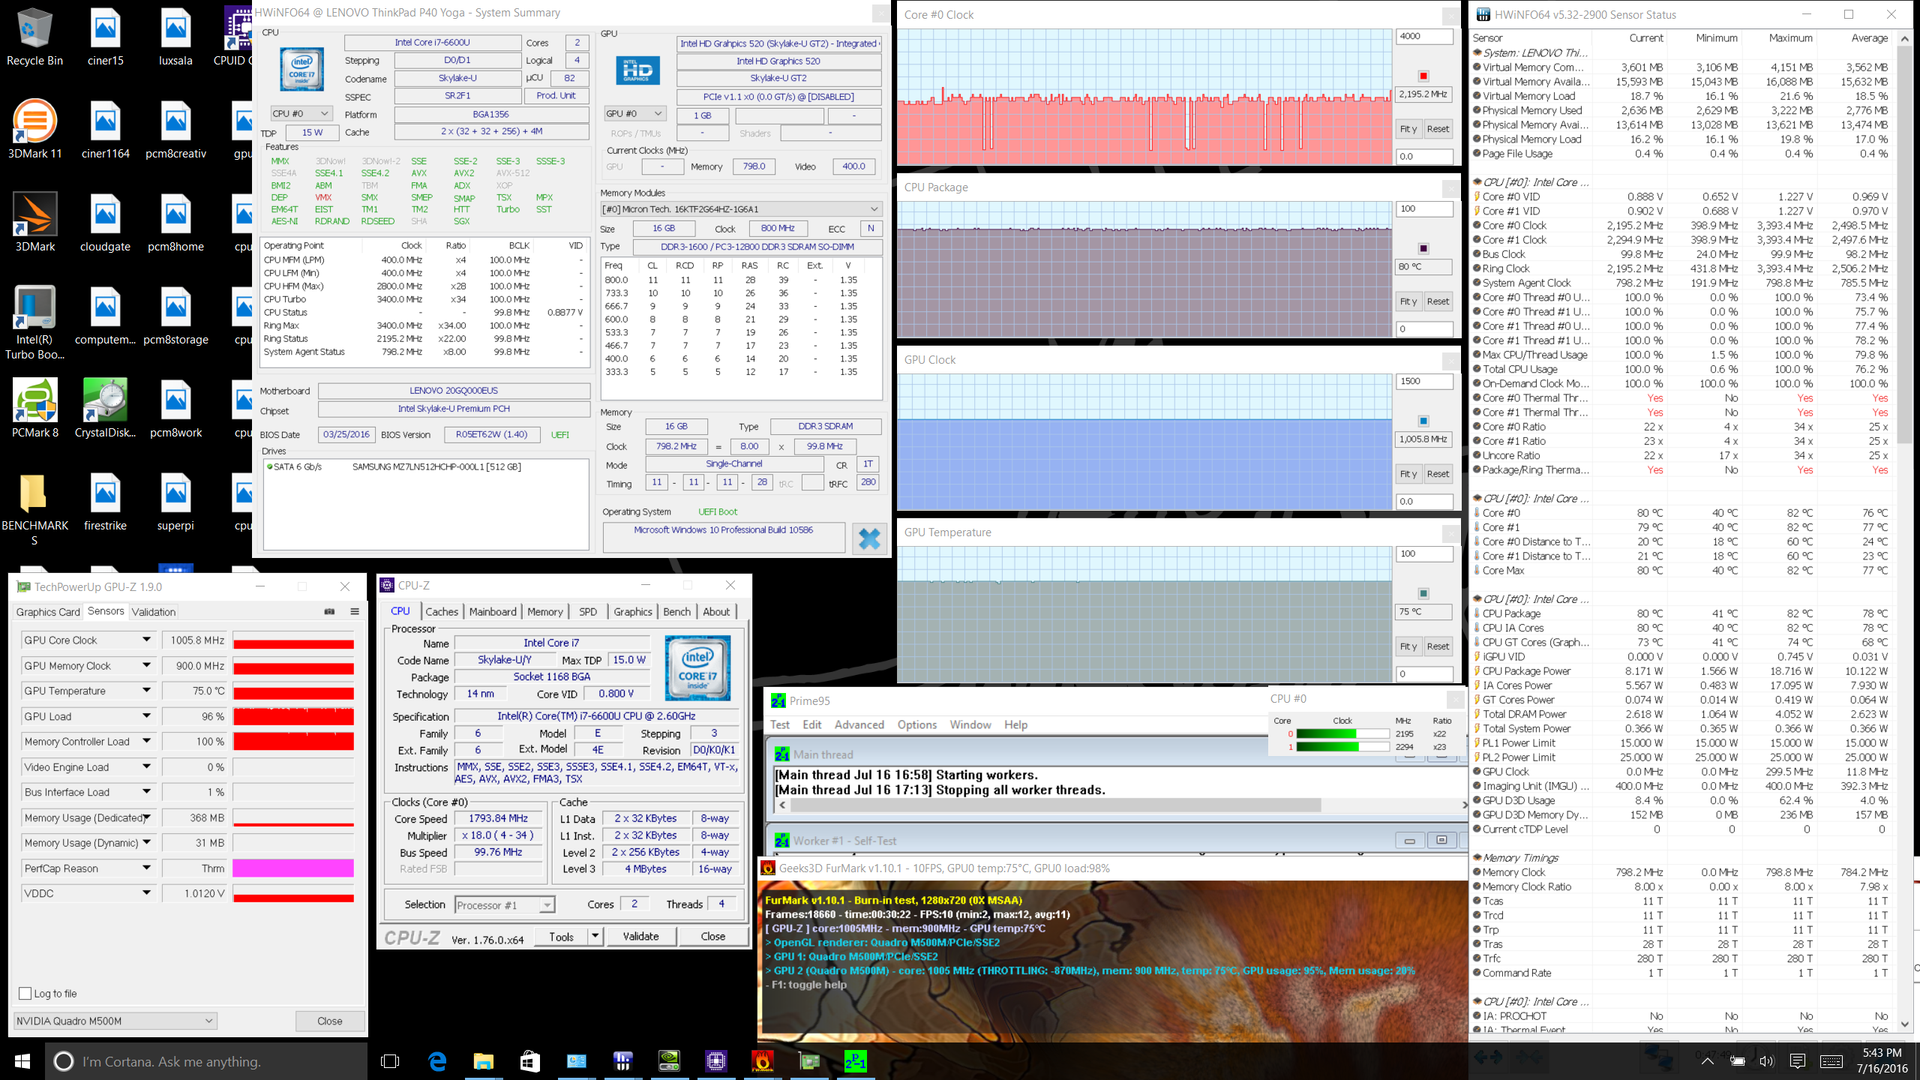Viewport: 1920px width, 1080px height.
Task: Click Fit y in GPU Temperature graph
Action: point(1408,646)
